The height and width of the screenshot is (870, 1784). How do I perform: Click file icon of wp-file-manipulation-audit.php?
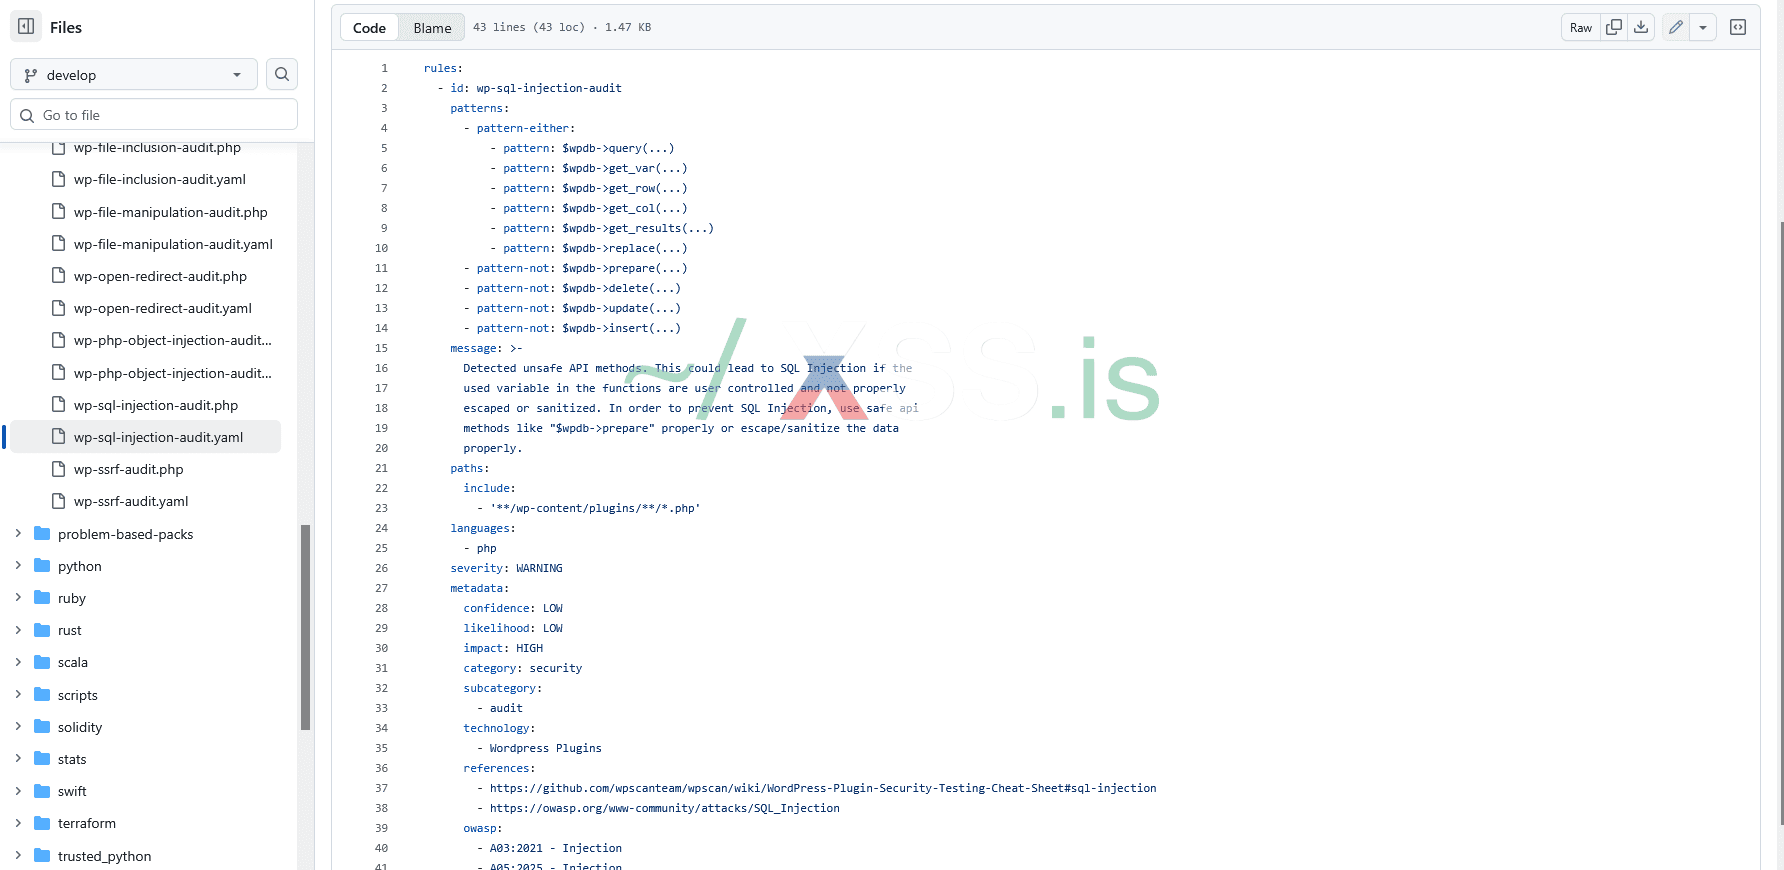click(58, 212)
